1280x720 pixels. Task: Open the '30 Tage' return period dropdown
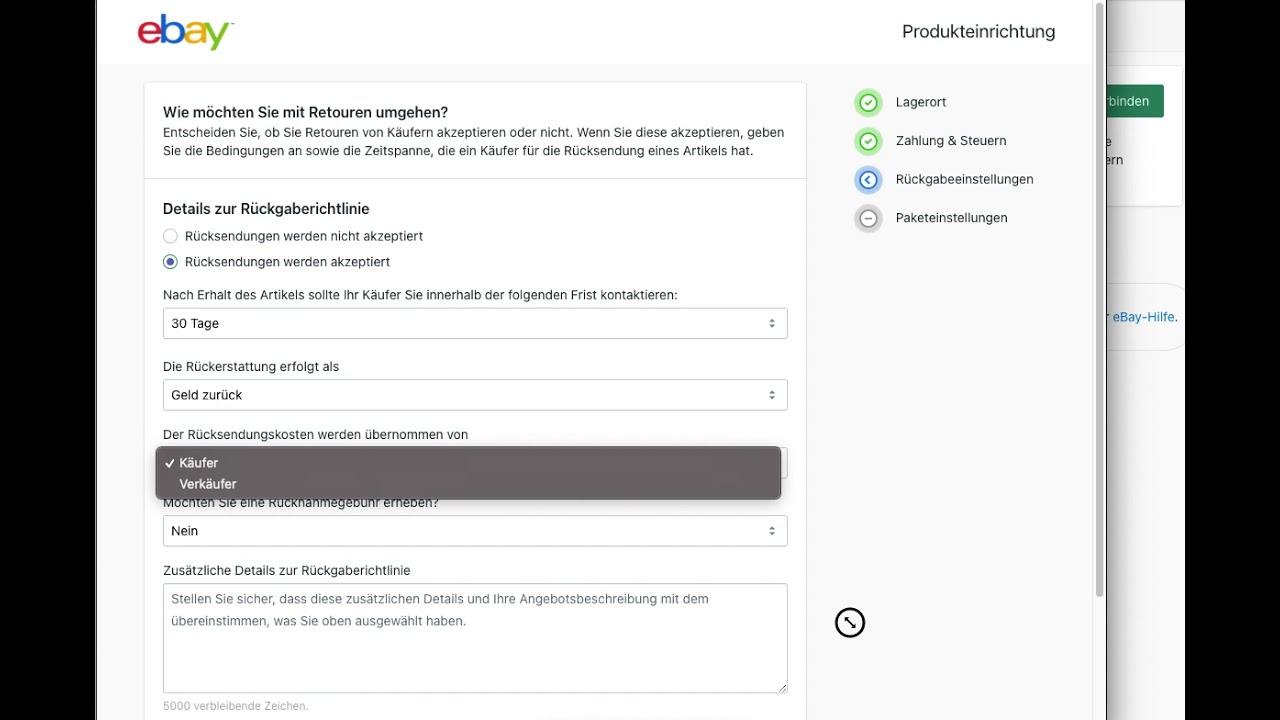tap(475, 324)
